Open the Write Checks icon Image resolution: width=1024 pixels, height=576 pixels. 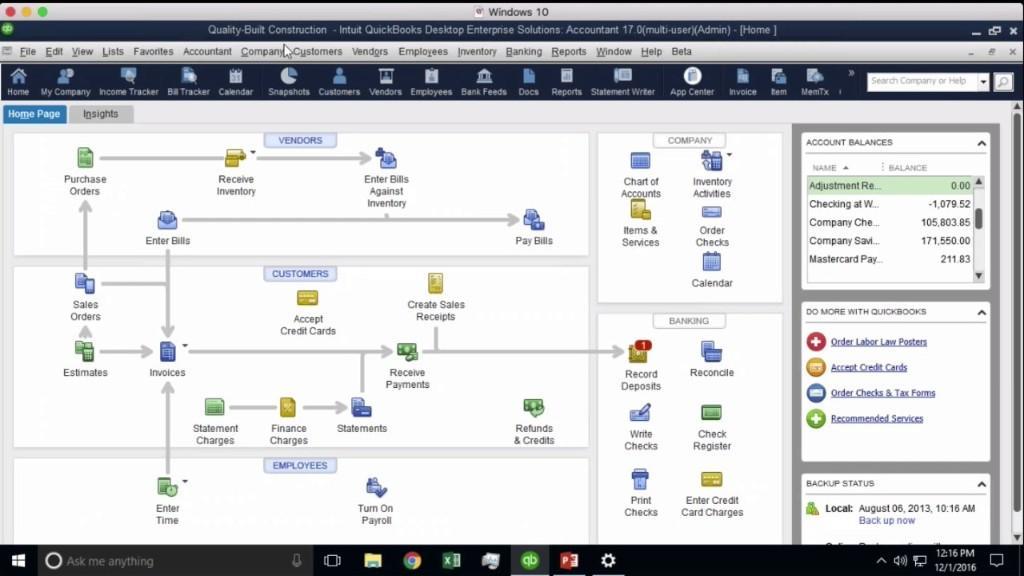[640, 413]
